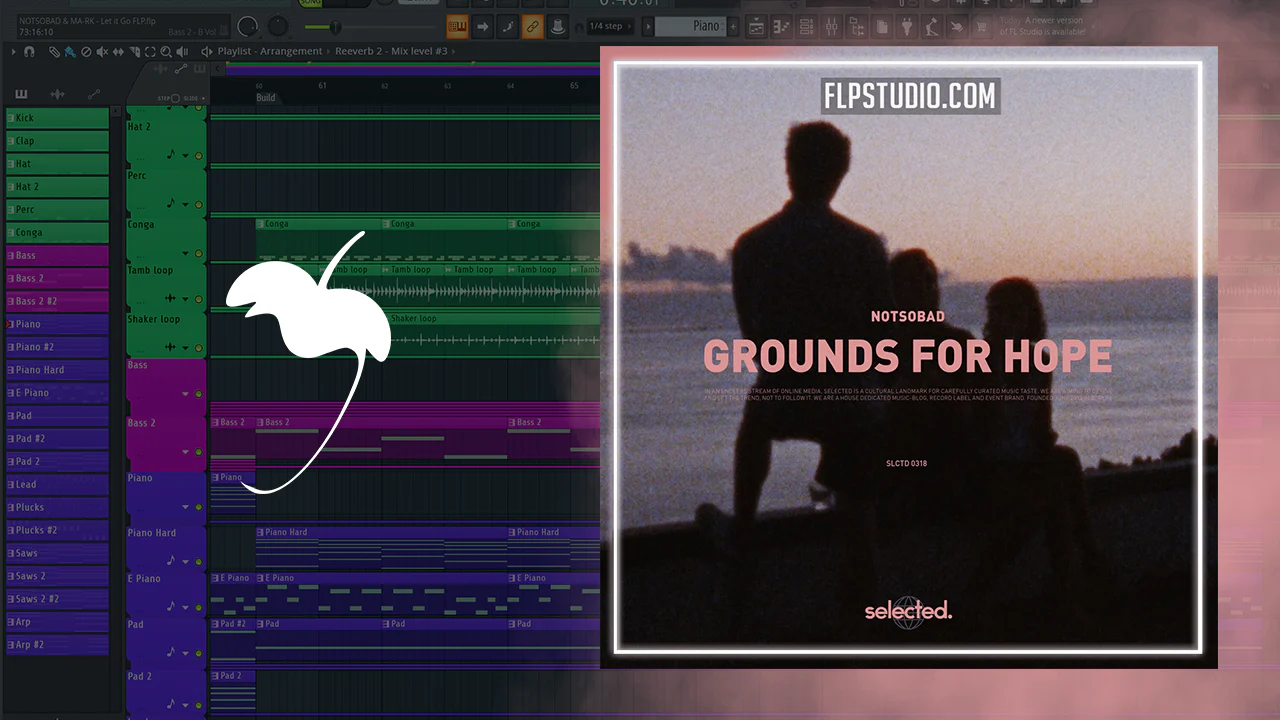Select the Playlist Paint brush tool
Screen dimensions: 1280x720
pos(69,51)
